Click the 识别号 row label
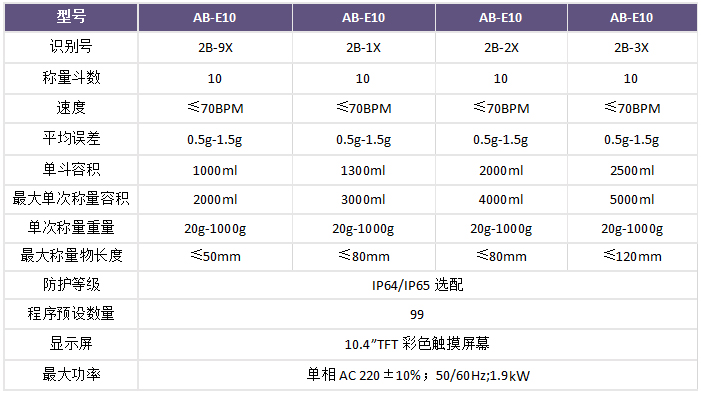The image size is (701, 394). (71, 47)
